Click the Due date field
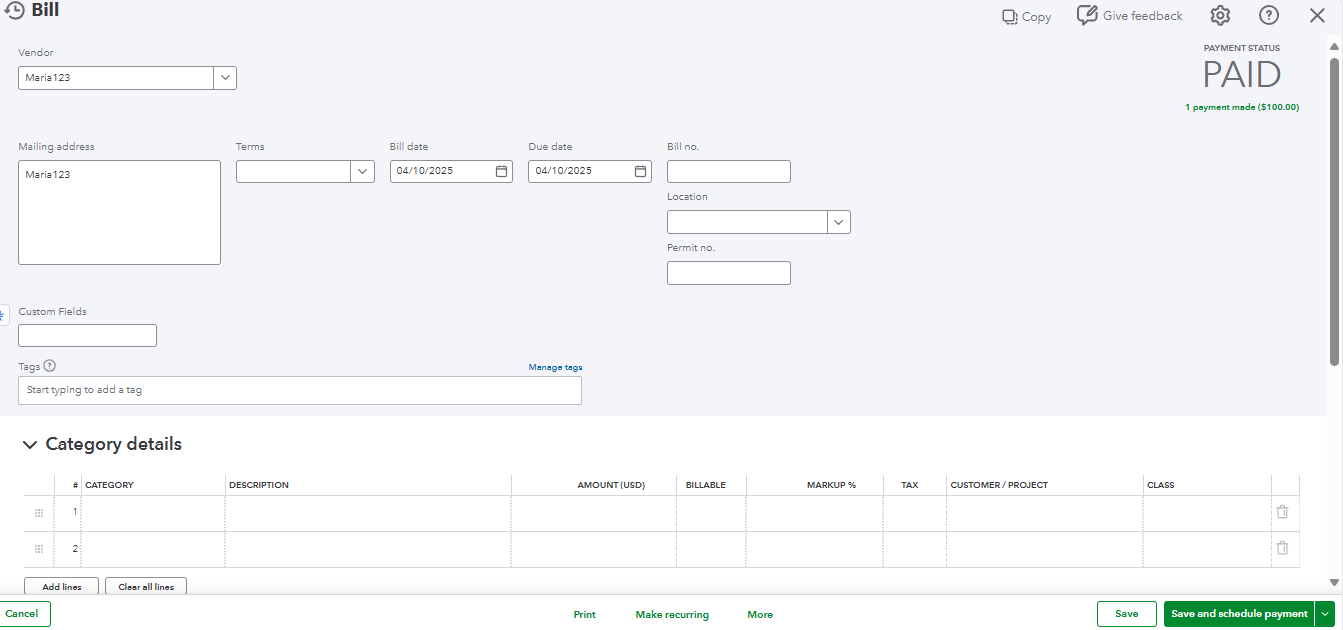 coord(590,171)
